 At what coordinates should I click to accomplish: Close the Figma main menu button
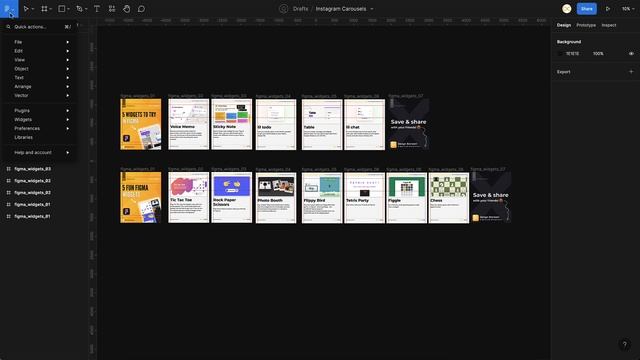coord(9,9)
